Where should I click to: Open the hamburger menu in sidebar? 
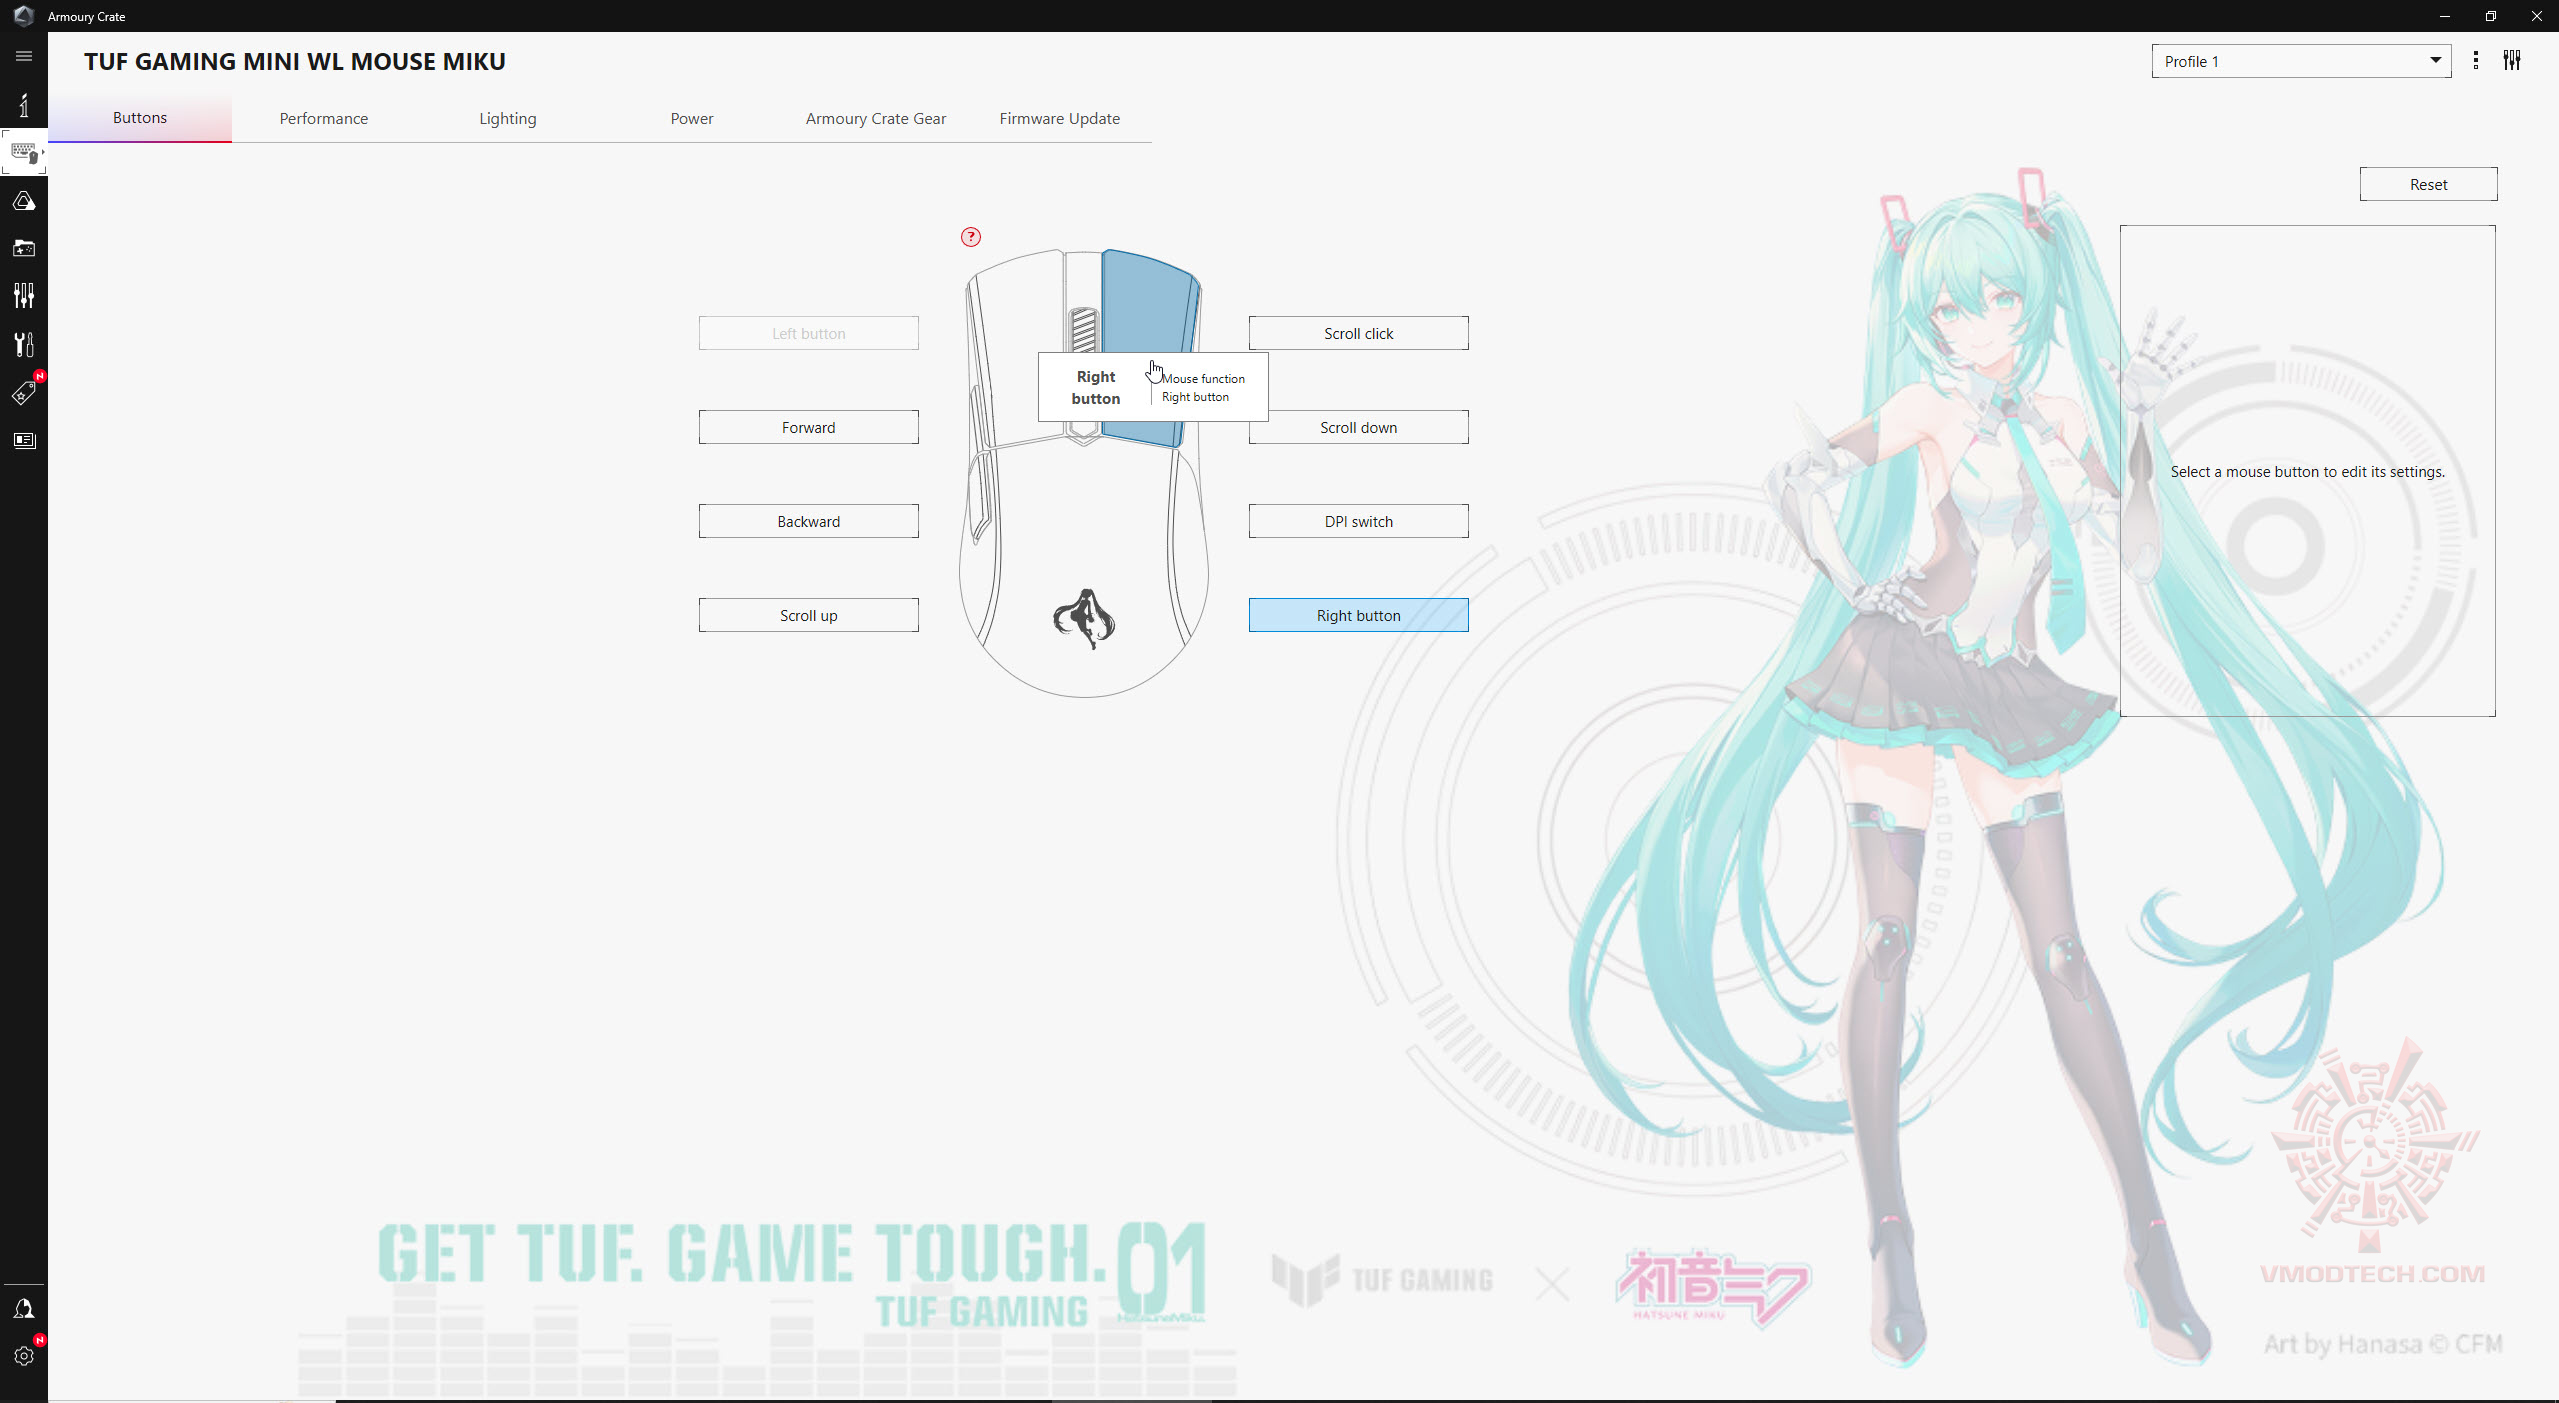tap(24, 56)
